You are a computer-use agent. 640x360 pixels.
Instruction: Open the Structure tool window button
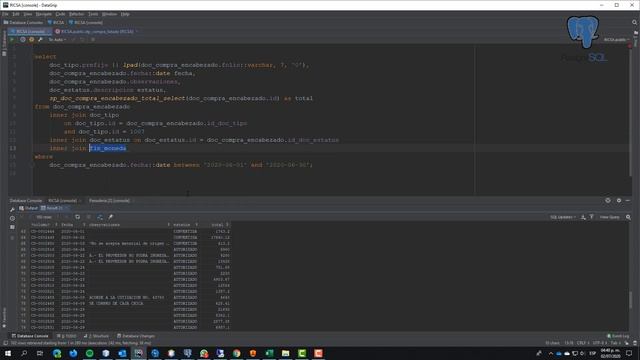[x=96, y=336]
